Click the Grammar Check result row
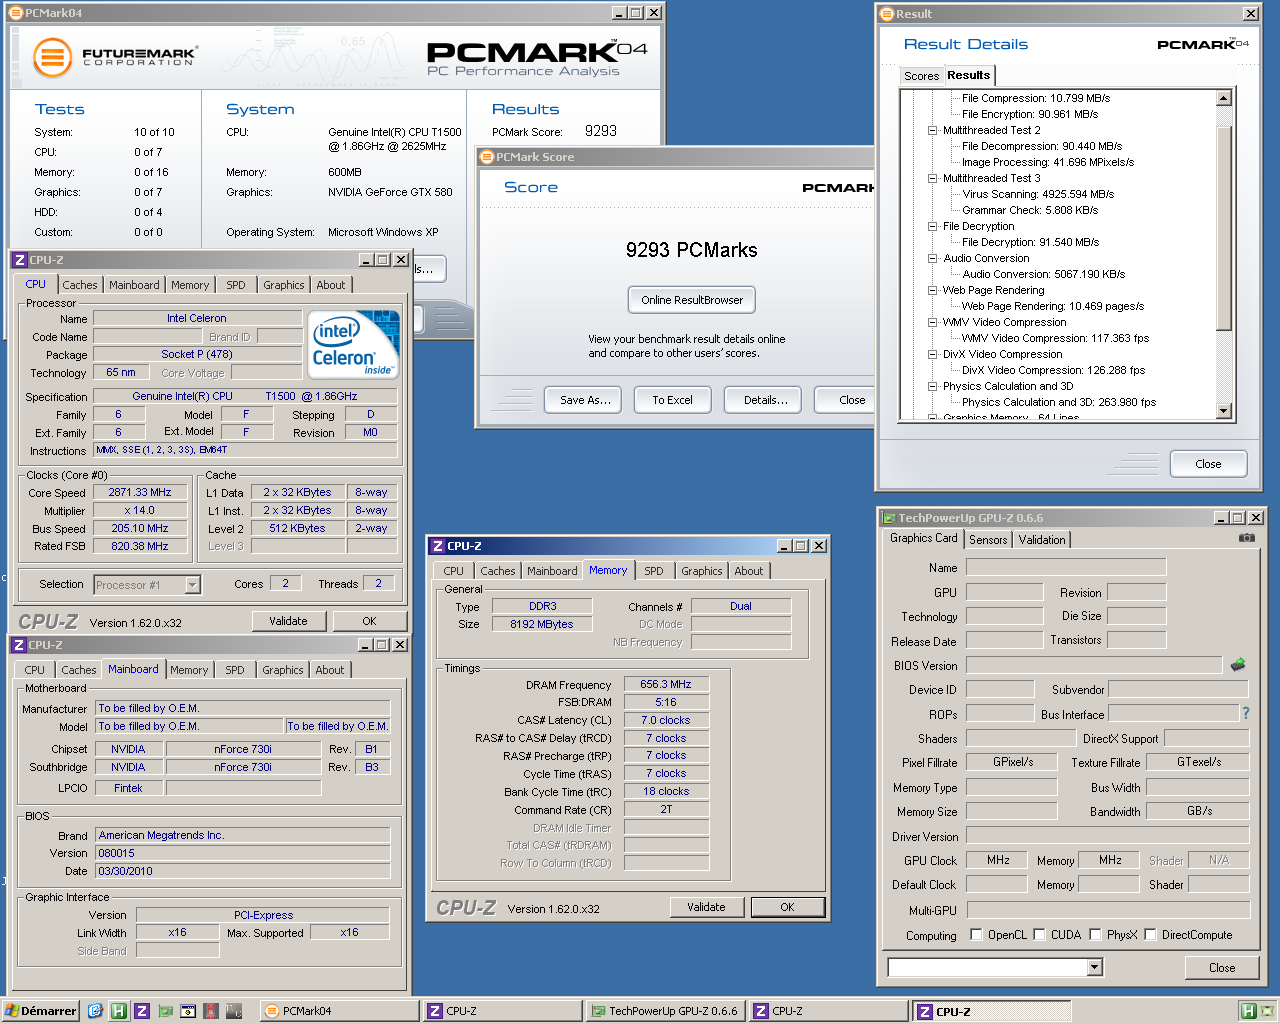The width and height of the screenshot is (1280, 1024). [x=1030, y=210]
